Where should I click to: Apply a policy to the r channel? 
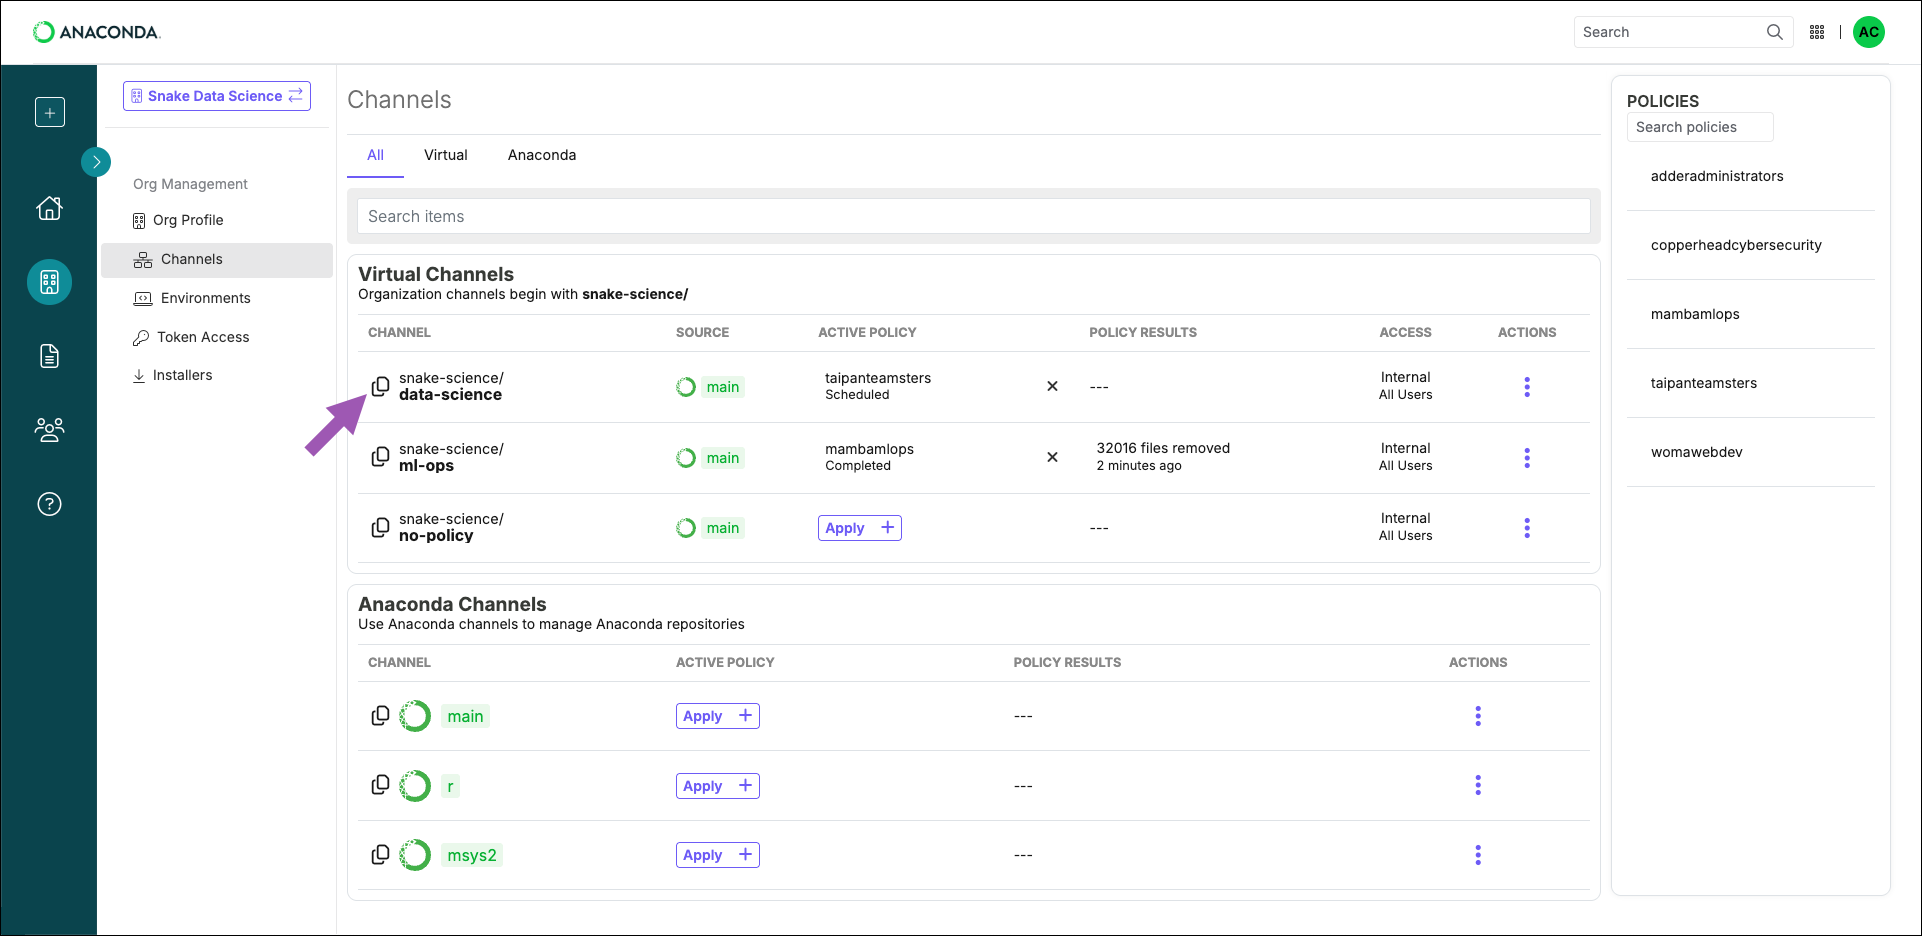click(718, 786)
